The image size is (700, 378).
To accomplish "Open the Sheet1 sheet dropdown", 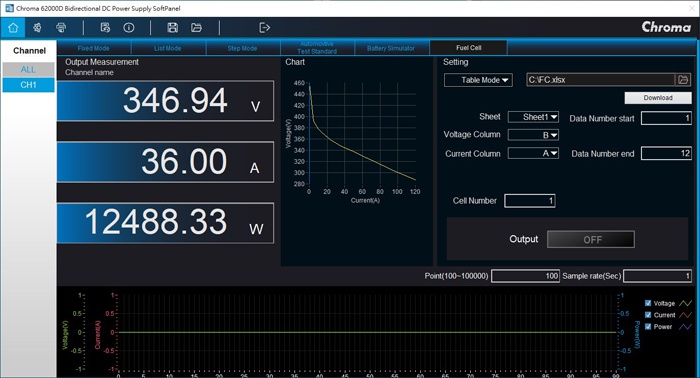I will 533,117.
